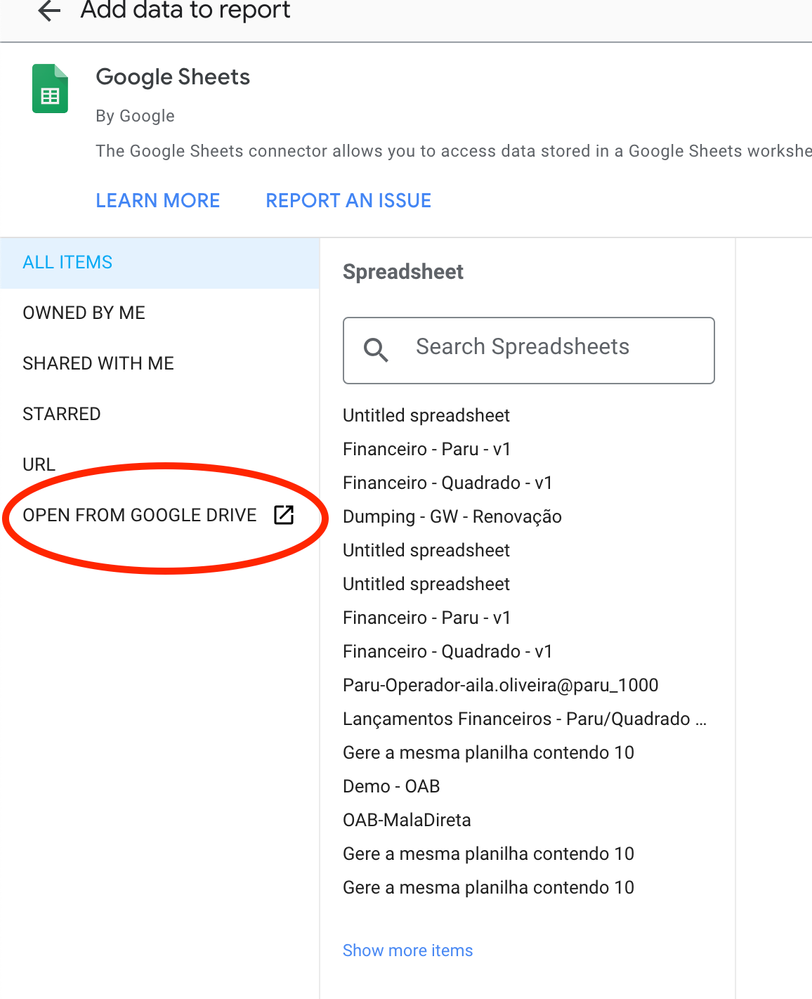Image resolution: width=812 pixels, height=999 pixels.
Task: Select OAB-MalaDireta spreadsheet
Action: tap(407, 821)
